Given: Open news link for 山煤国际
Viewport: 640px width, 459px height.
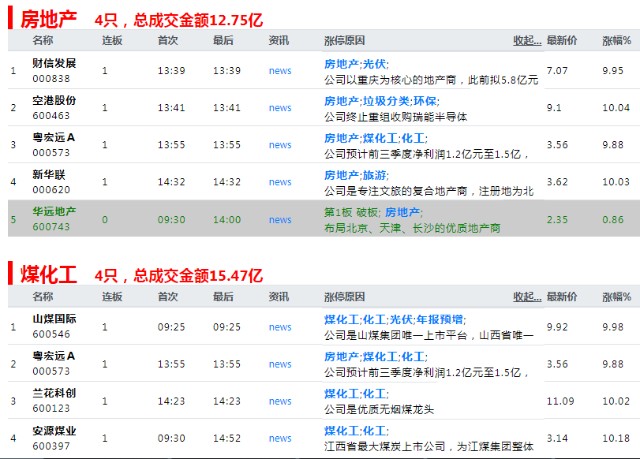Looking at the screenshot, I should click(x=280, y=327).
